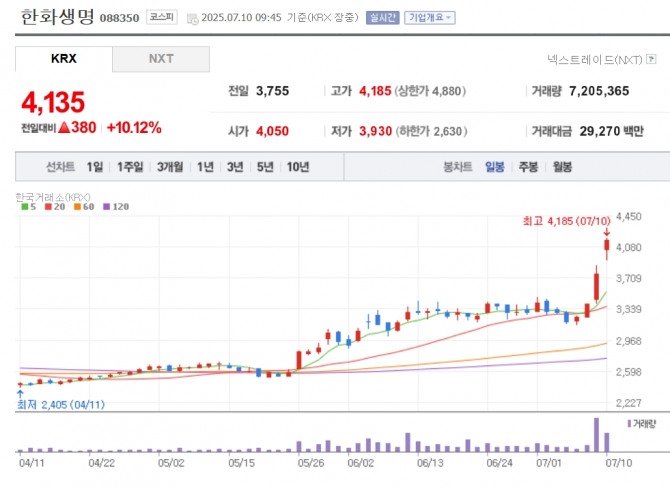Image resolution: width=670 pixels, height=489 pixels.
Task: Click the 최고 4,185 high marker arrow
Action: tap(606, 232)
